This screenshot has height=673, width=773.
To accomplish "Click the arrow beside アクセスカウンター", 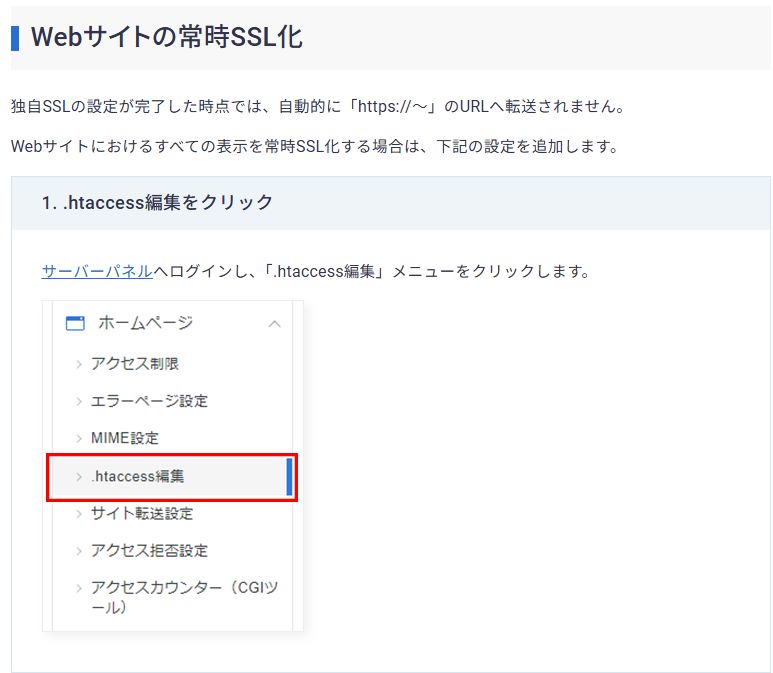I will (x=79, y=588).
